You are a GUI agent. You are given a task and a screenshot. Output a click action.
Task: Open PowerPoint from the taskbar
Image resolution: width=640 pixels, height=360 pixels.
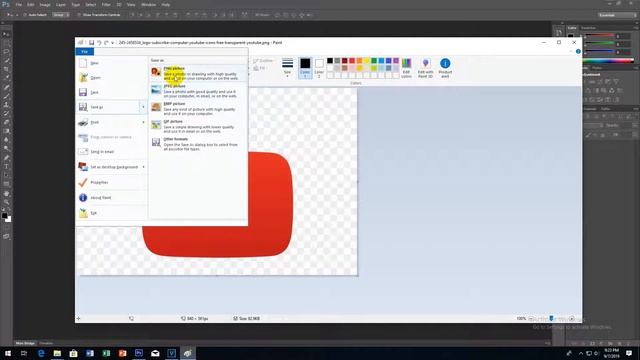click(x=122, y=353)
